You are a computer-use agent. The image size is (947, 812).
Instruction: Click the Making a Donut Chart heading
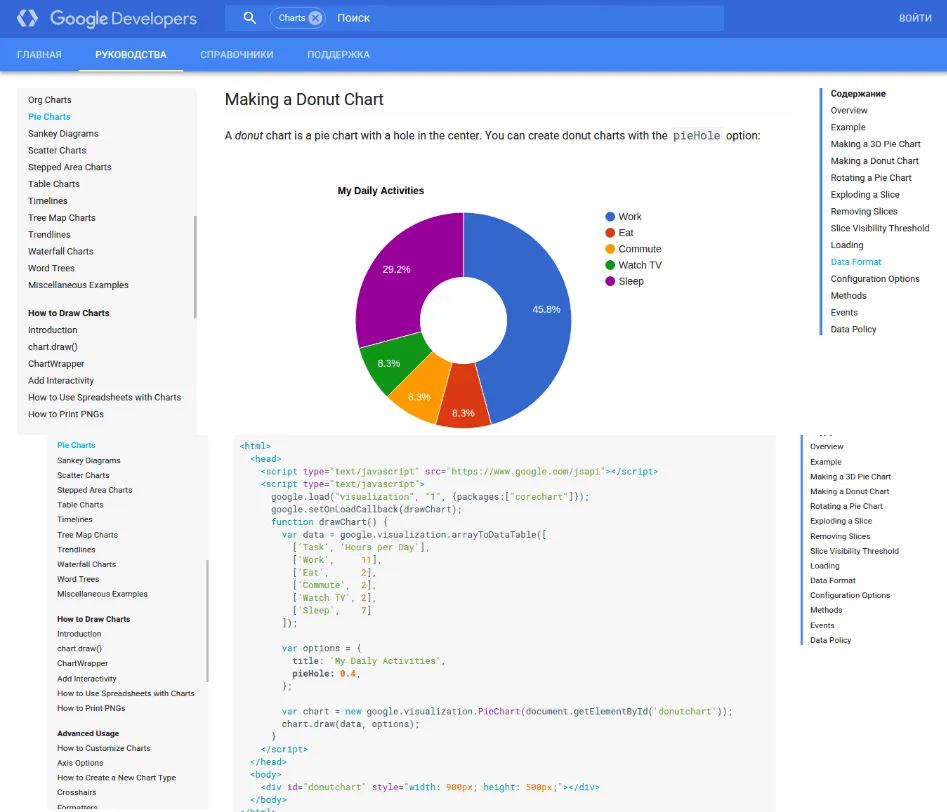click(x=304, y=99)
